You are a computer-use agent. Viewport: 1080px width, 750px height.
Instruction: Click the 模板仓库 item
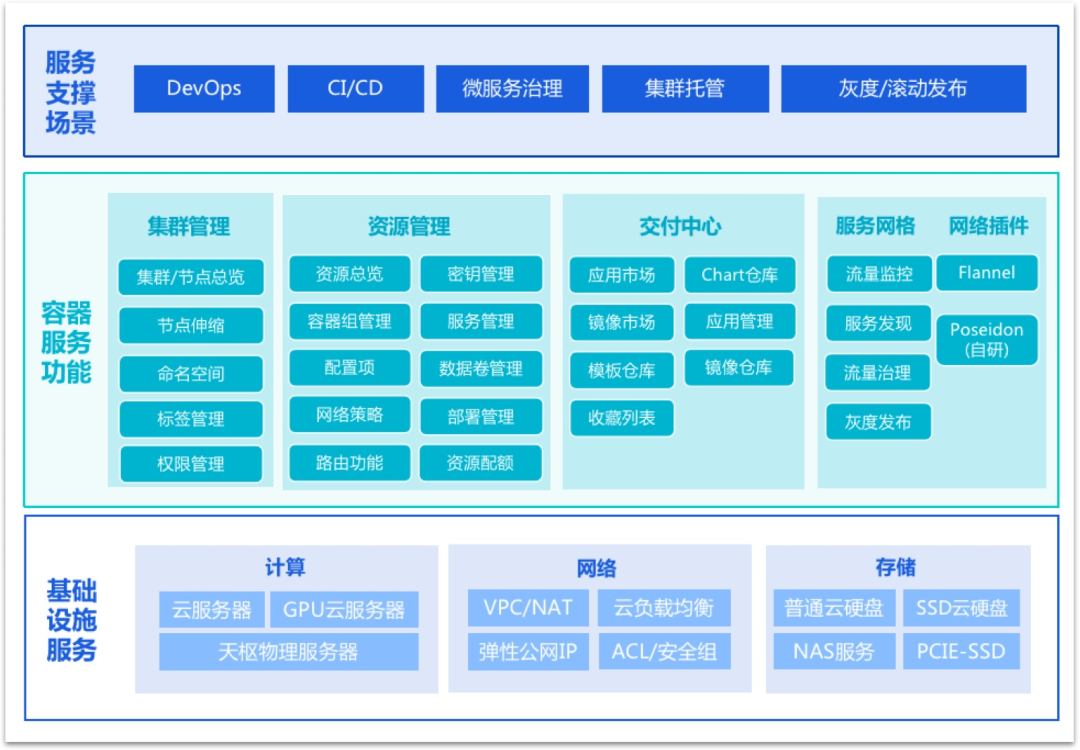pyautogui.click(x=621, y=371)
